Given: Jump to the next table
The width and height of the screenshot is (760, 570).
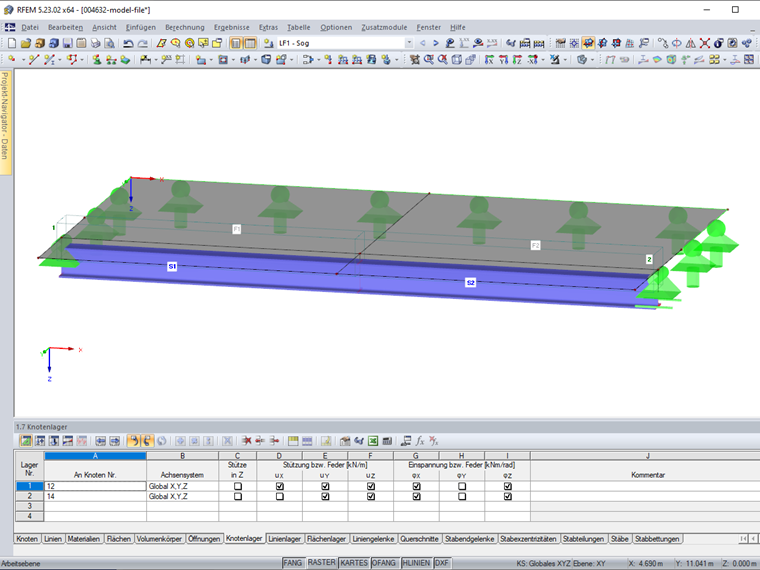Looking at the screenshot, I should tap(114, 441).
